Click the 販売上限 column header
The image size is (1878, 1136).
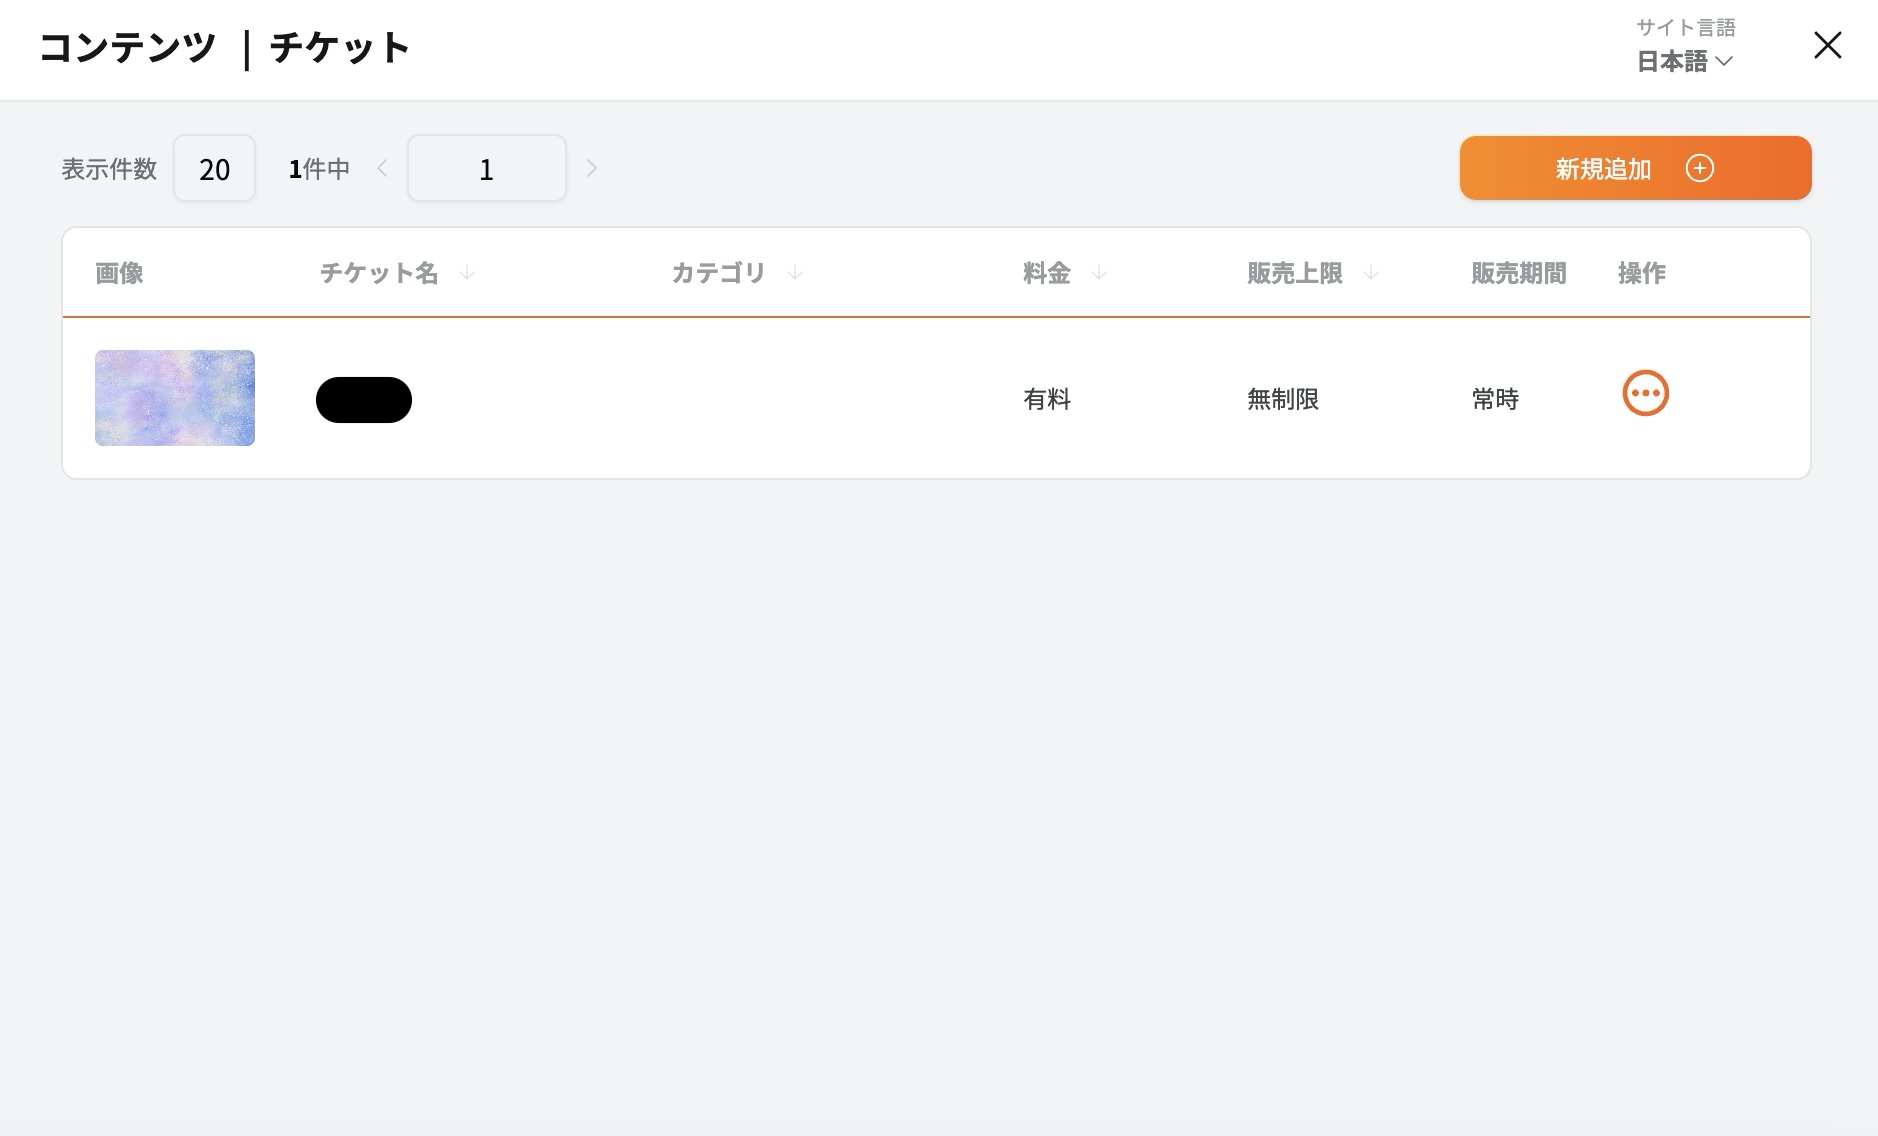pyautogui.click(x=1294, y=273)
